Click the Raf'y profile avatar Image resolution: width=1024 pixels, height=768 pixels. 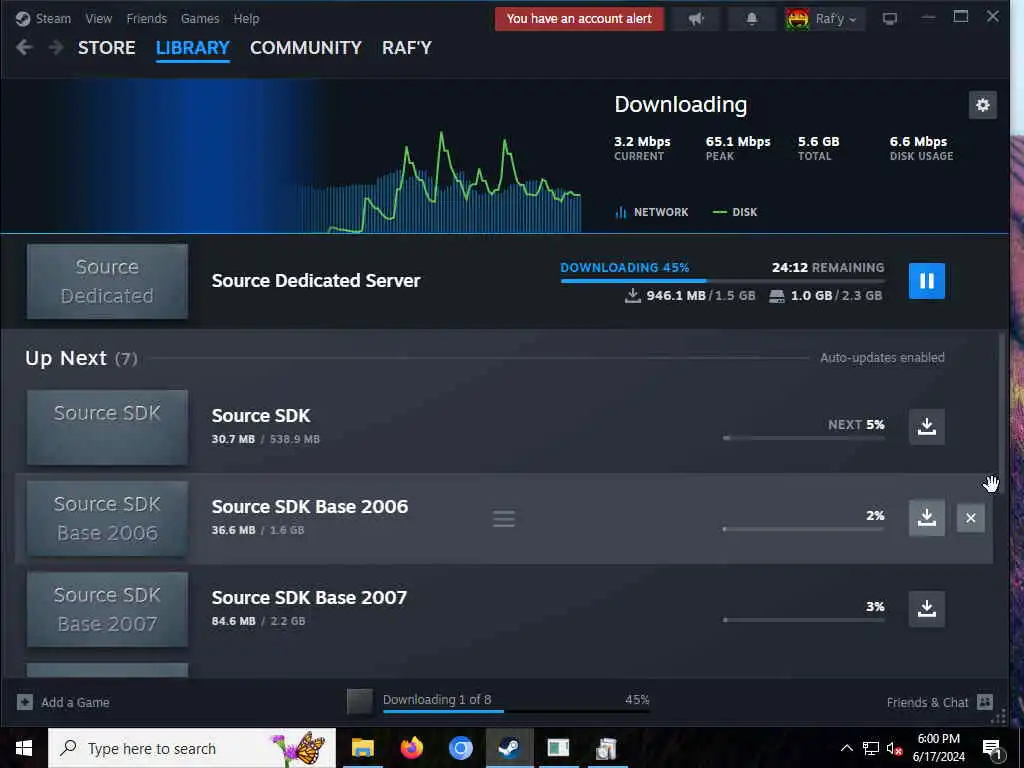[x=797, y=19]
